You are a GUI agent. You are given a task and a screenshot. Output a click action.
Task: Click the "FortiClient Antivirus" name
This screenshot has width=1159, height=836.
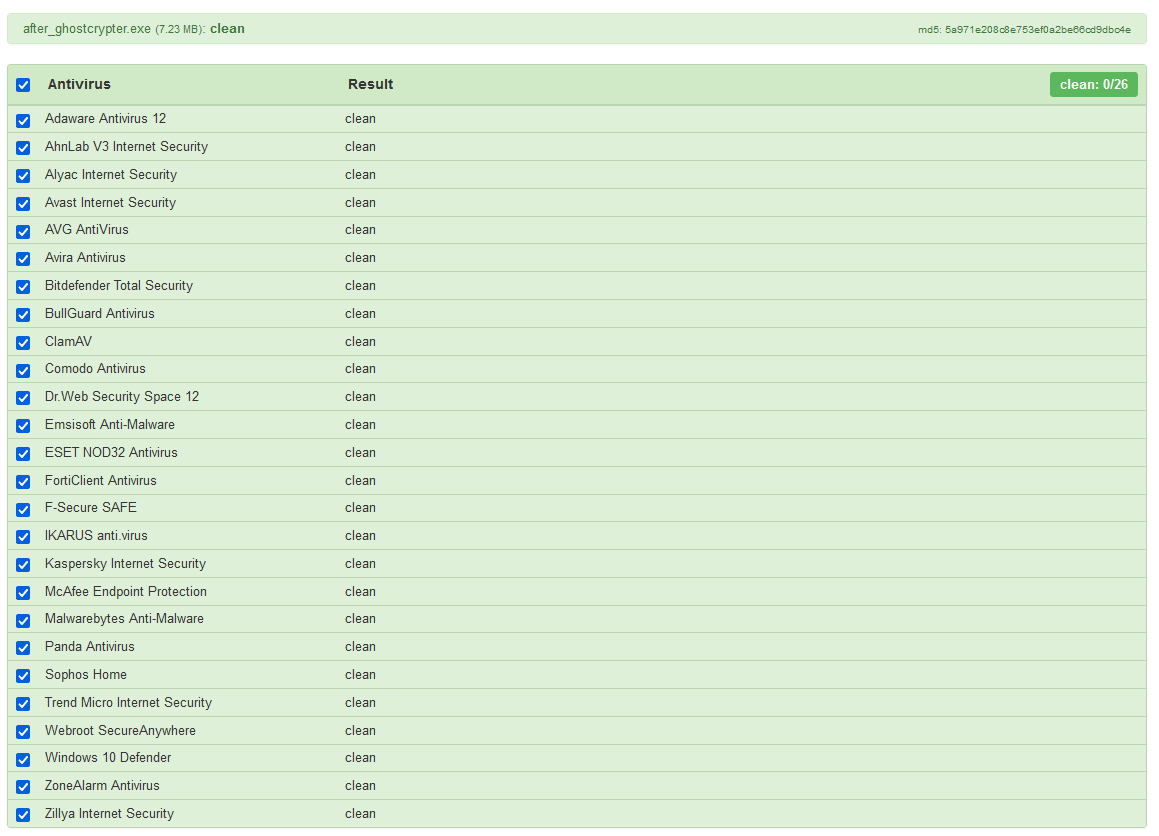point(101,480)
